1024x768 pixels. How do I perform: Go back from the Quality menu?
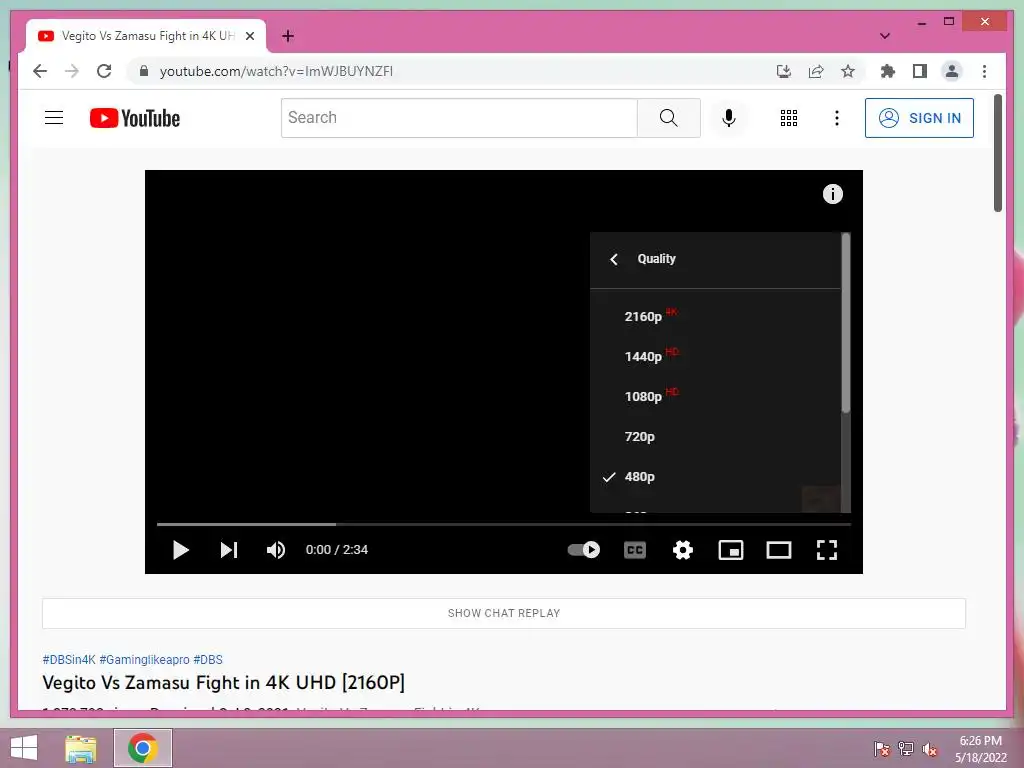(x=614, y=259)
